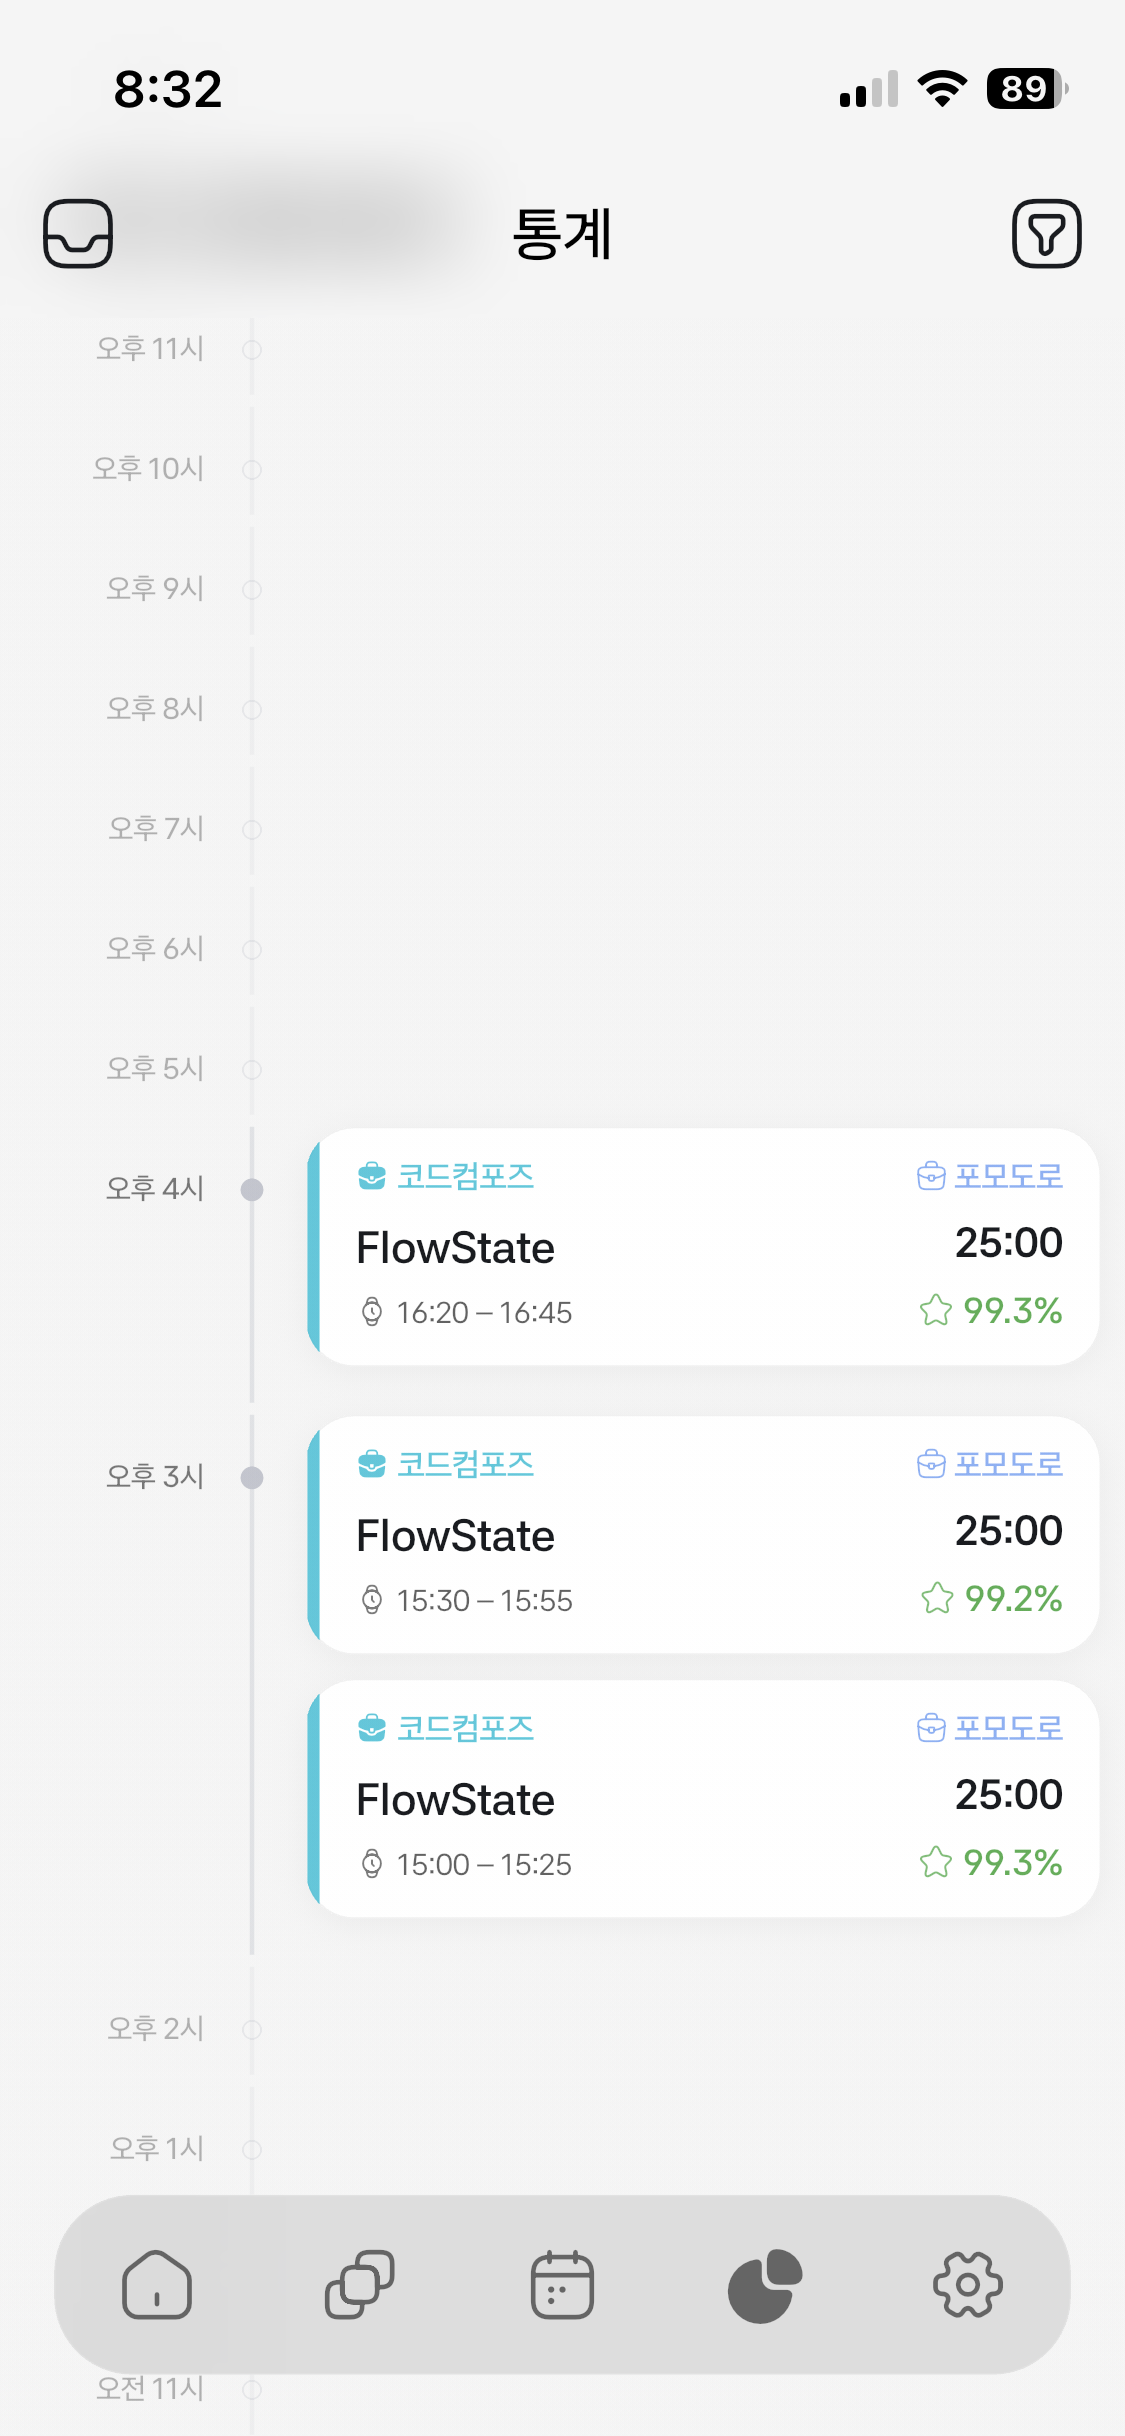Toggle the timeline dot at 오후 4시
Viewport: 1125px width, 2436px height.
251,1190
